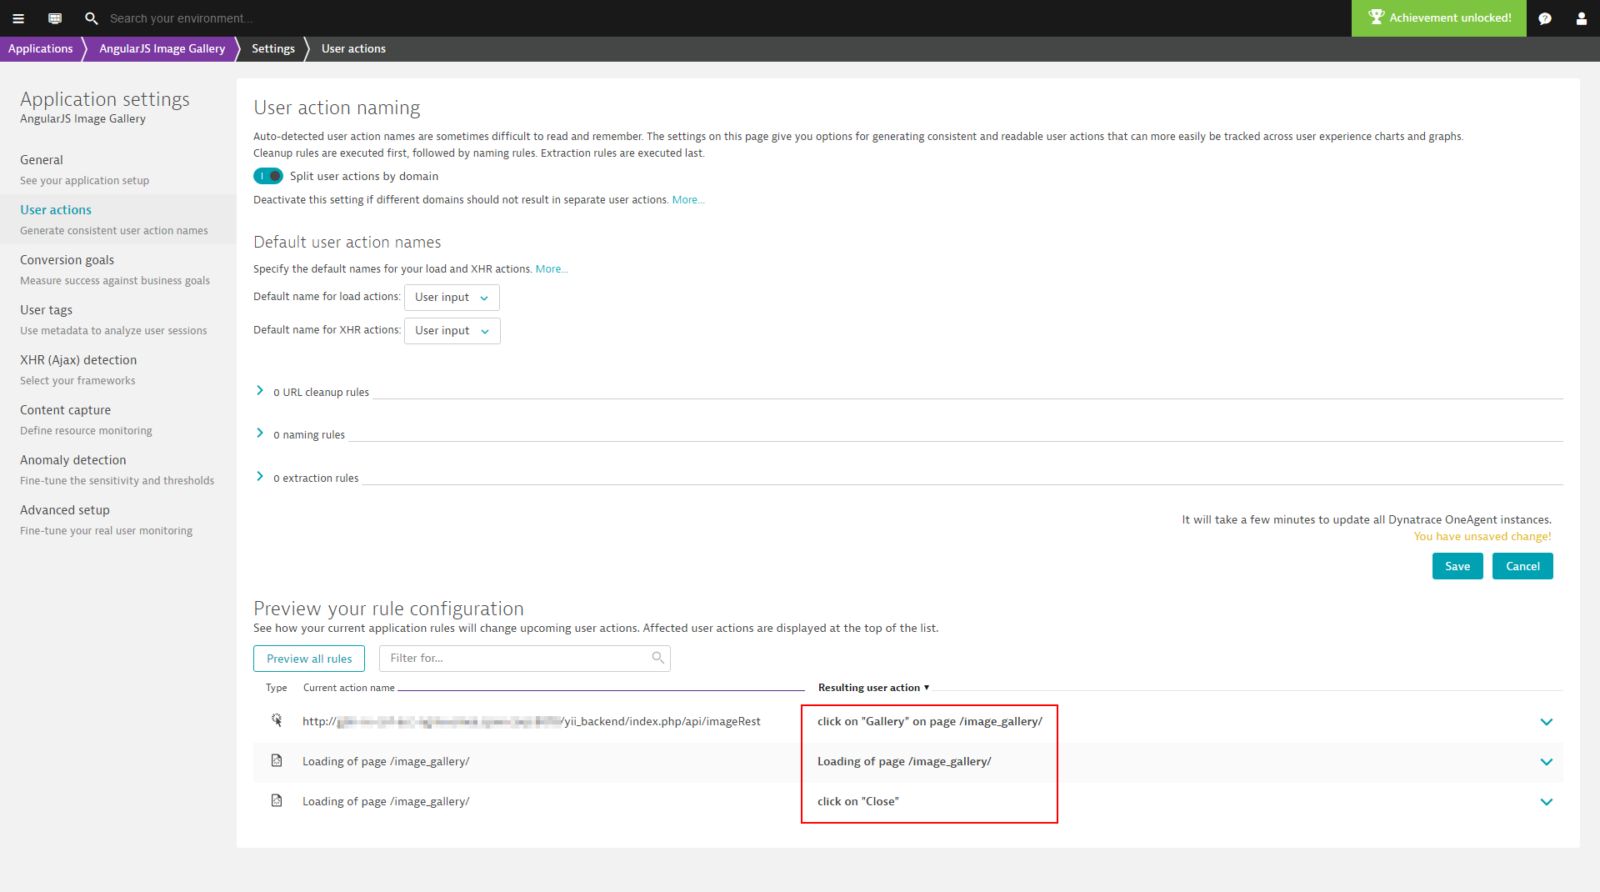Focus the Filter for... input field

coord(524,658)
